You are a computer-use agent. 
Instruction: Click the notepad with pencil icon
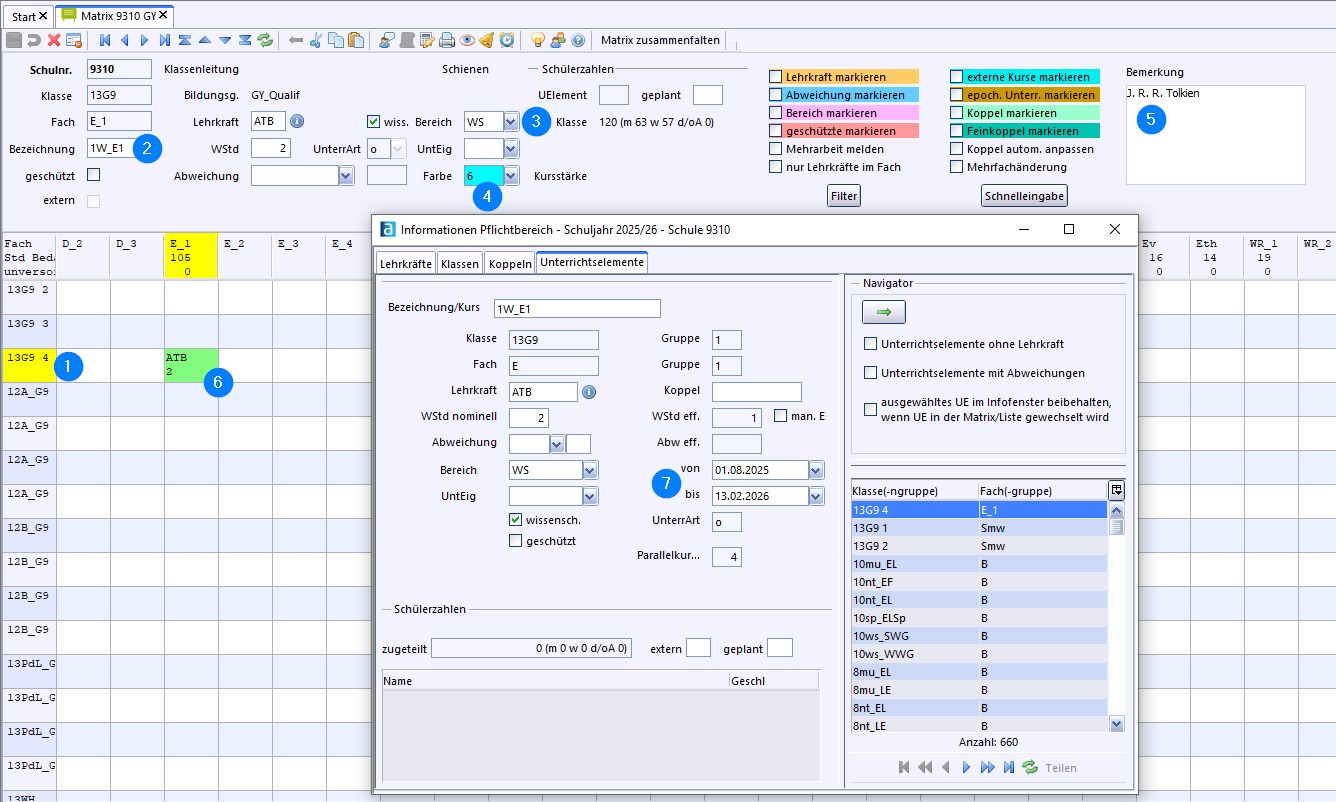(427, 40)
